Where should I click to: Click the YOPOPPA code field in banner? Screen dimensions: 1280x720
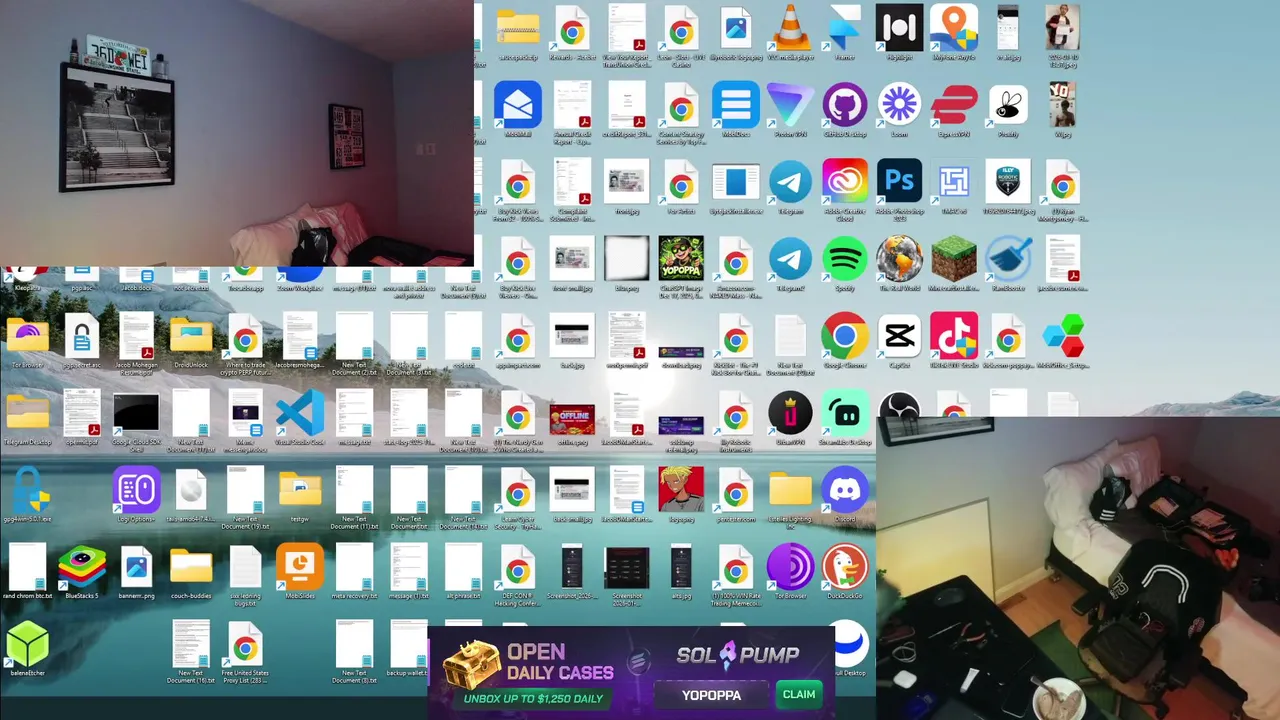point(711,695)
